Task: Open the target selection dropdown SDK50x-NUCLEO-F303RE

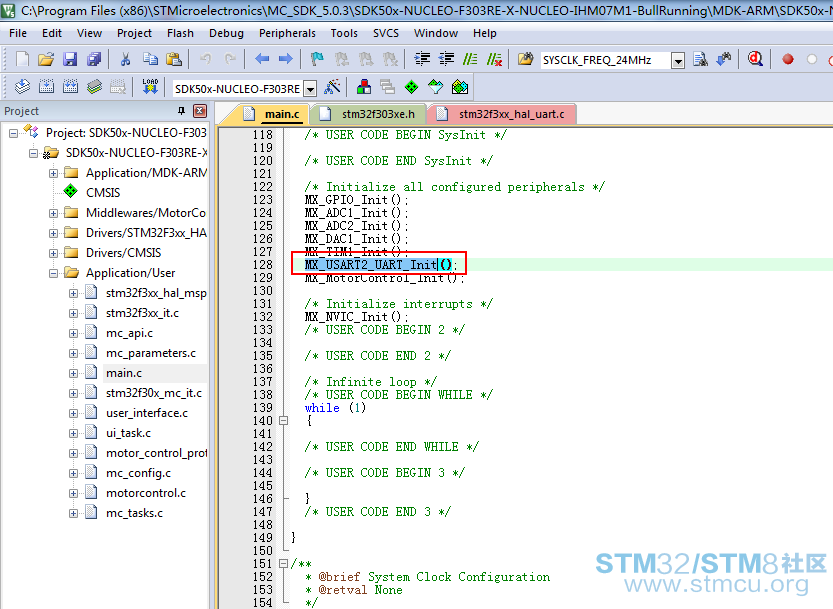Action: [x=311, y=89]
